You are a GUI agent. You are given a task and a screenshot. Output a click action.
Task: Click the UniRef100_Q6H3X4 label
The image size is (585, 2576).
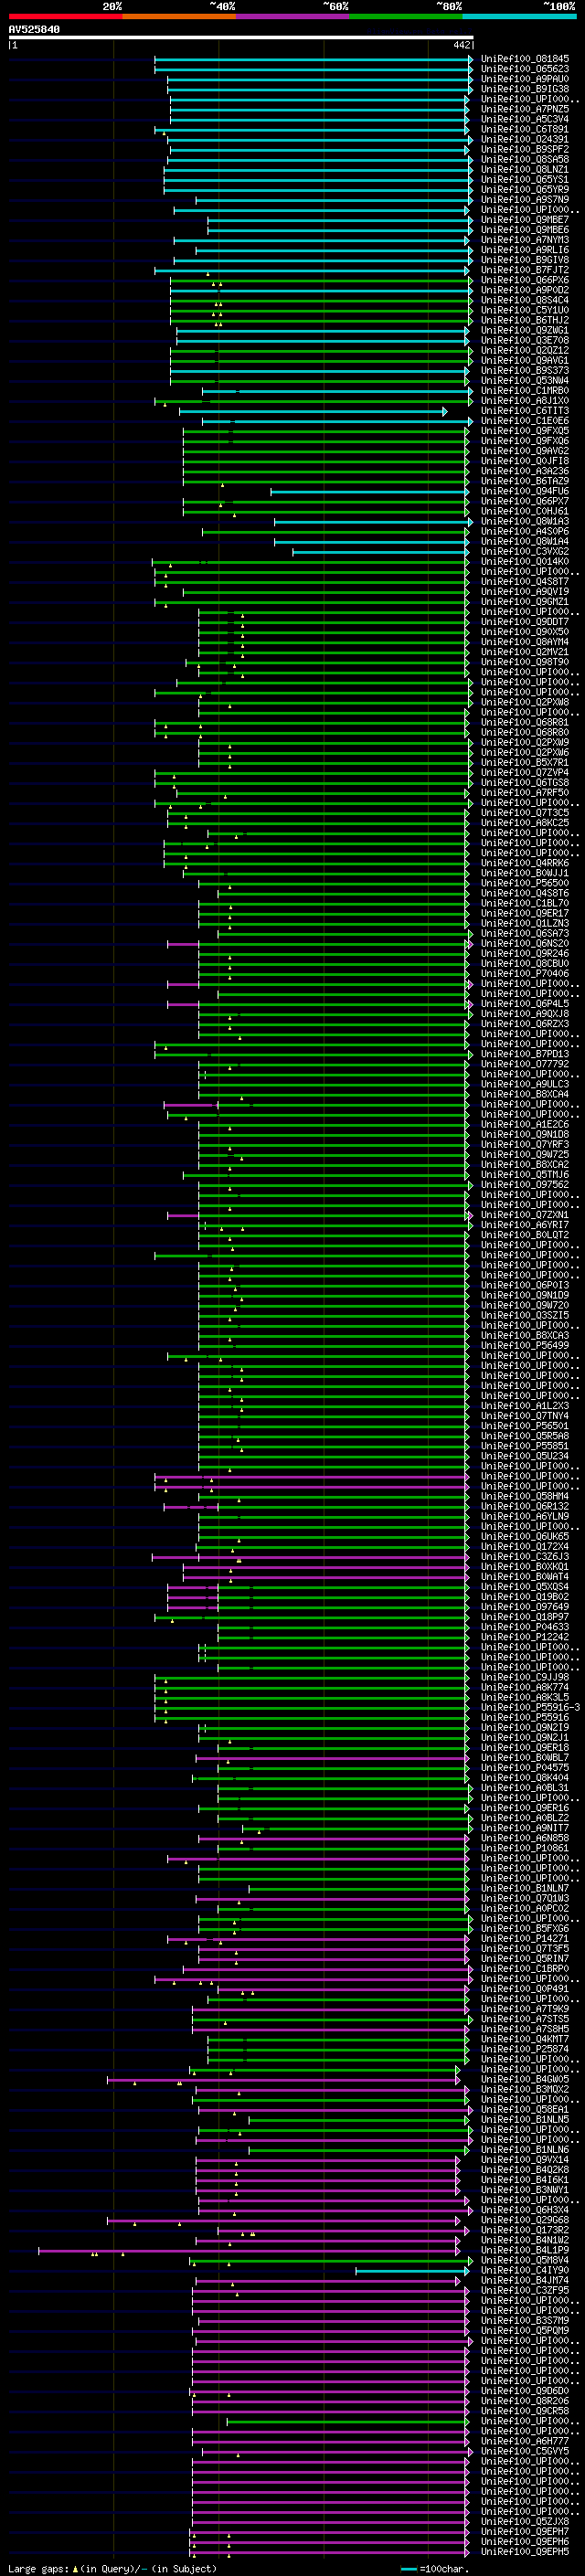click(x=525, y=2210)
